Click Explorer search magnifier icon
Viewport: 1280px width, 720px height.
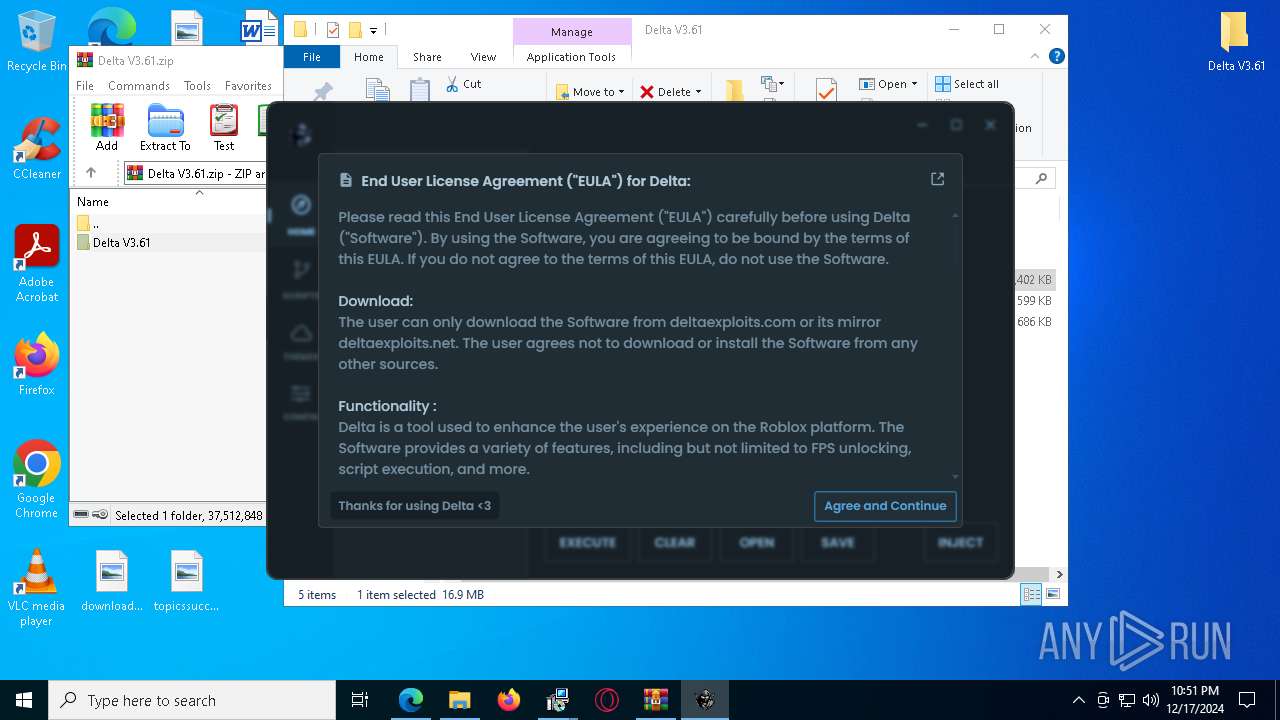(1041, 179)
